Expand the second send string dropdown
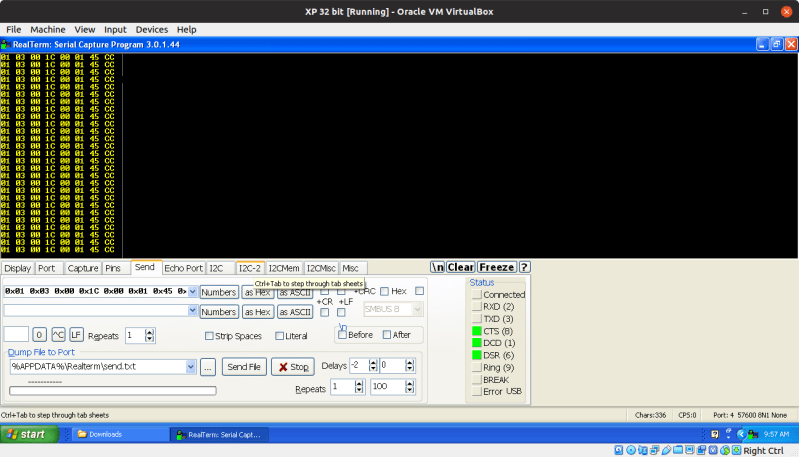 (x=192, y=310)
